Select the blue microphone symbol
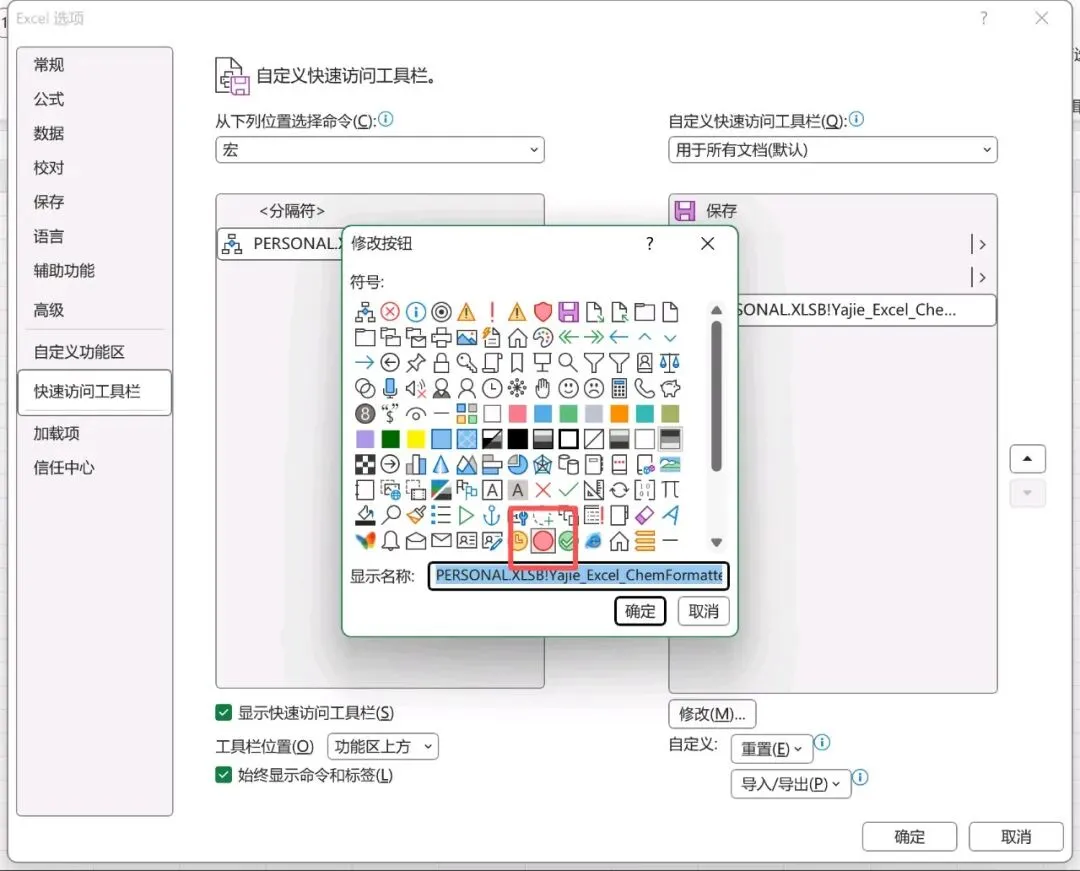Viewport: 1080px width, 871px height. coord(390,388)
